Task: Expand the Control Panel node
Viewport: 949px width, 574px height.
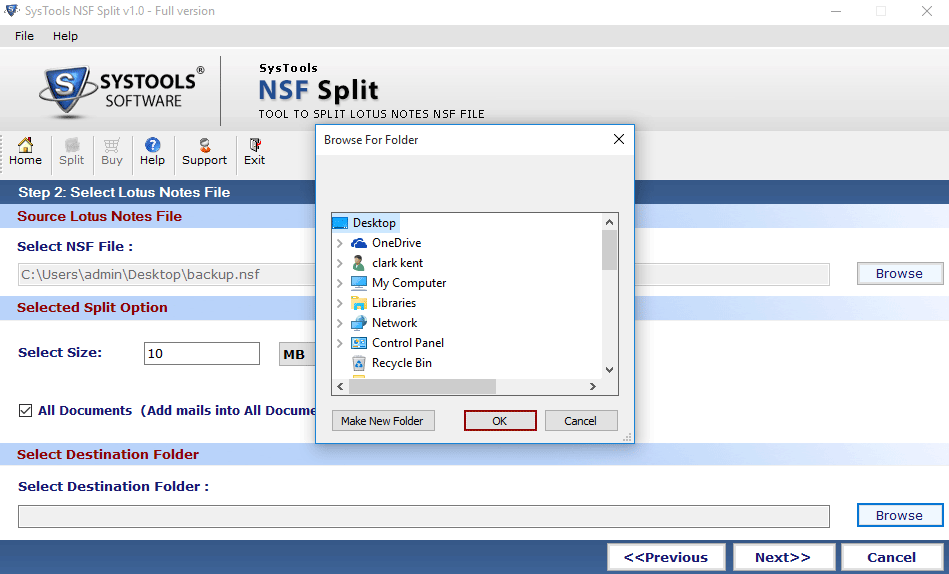Action: [x=340, y=343]
